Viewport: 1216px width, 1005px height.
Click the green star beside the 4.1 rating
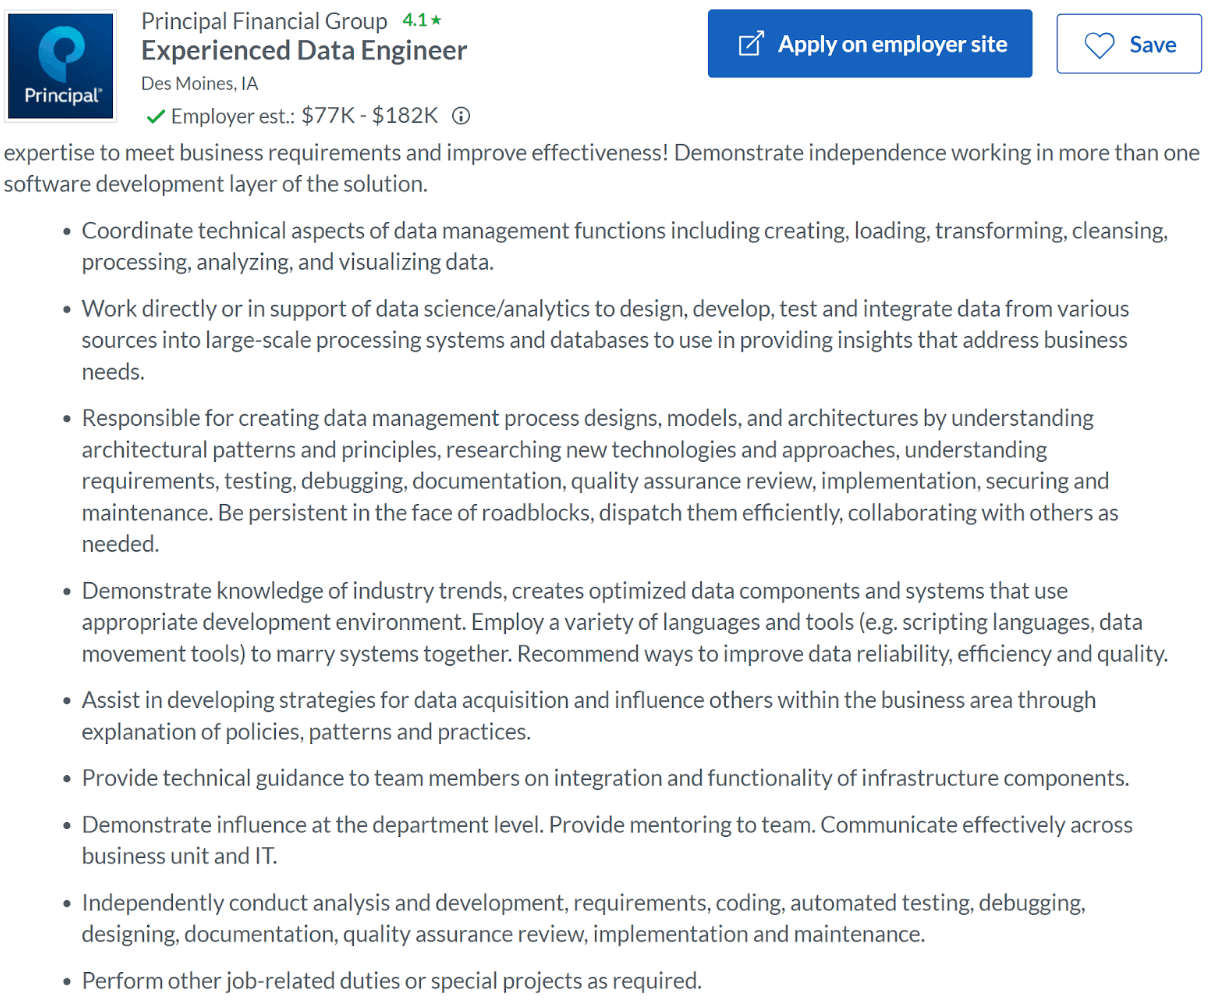point(434,18)
